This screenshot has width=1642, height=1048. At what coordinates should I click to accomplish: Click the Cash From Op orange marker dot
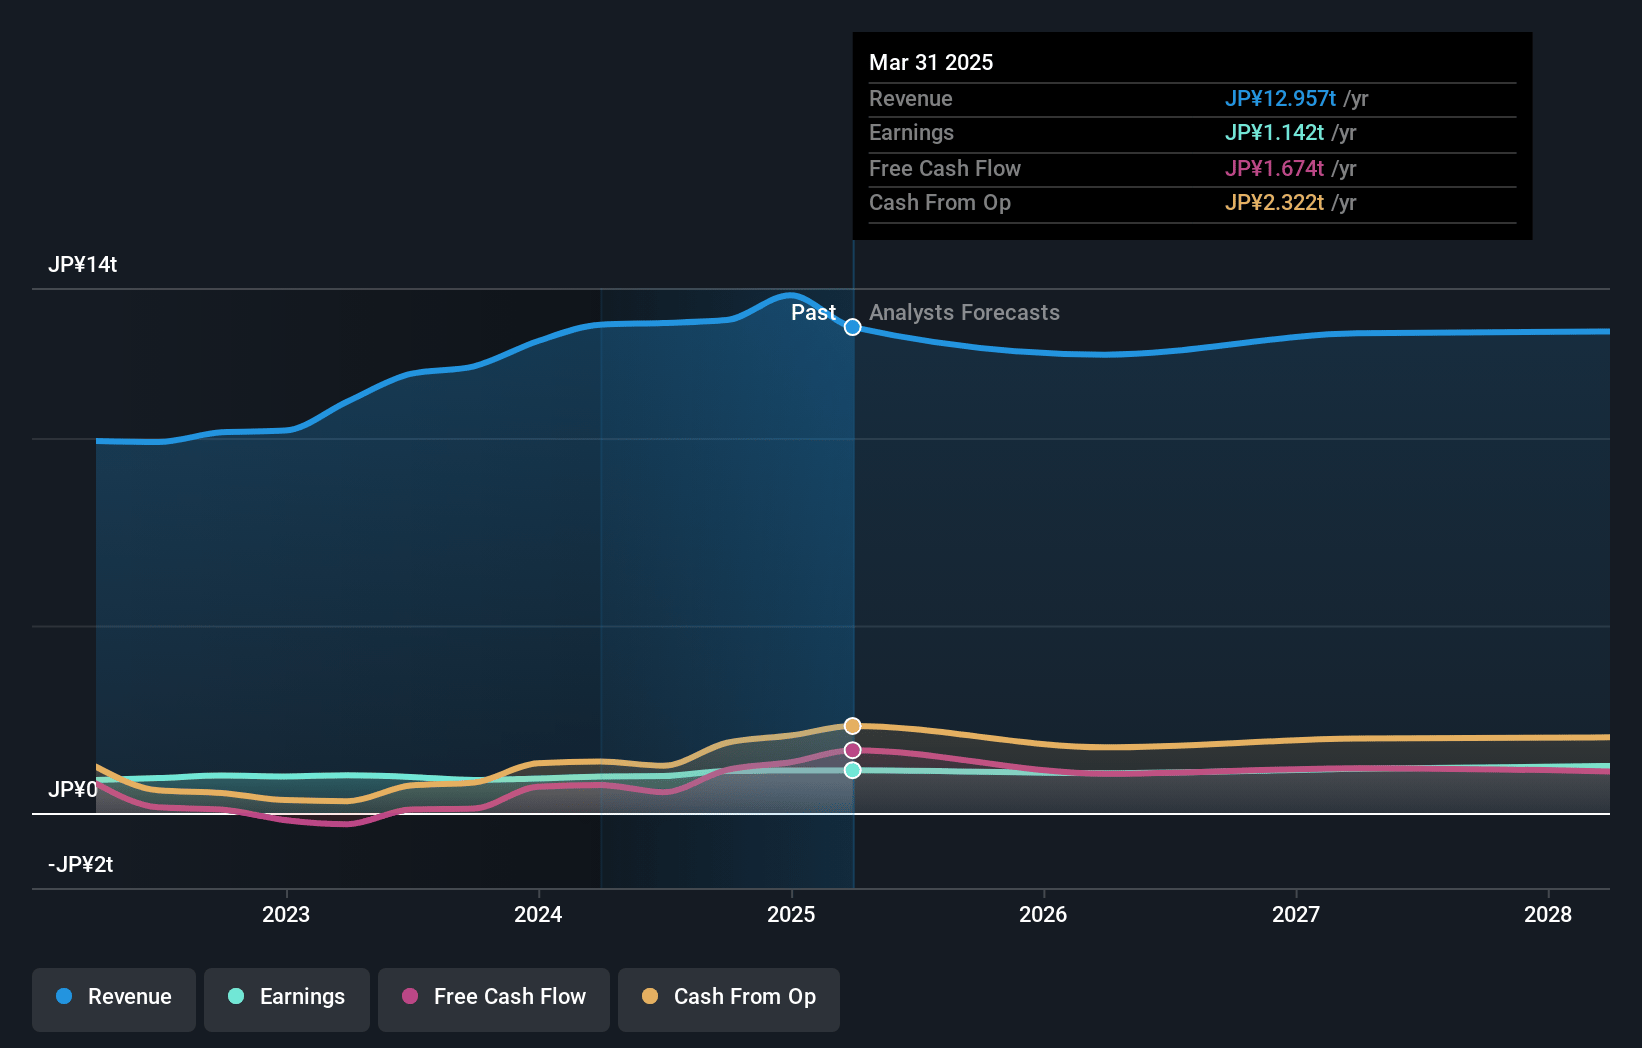tap(852, 726)
